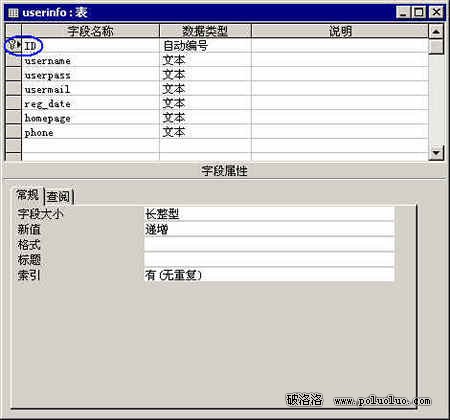Select the row selector beside userpass
This screenshot has height=420, width=450.
[x=13, y=74]
